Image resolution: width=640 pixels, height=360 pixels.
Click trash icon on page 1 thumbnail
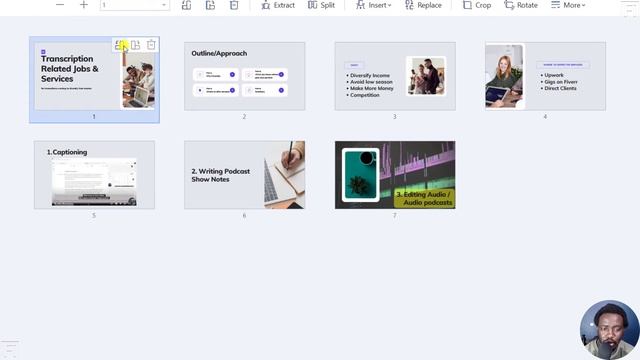(151, 44)
